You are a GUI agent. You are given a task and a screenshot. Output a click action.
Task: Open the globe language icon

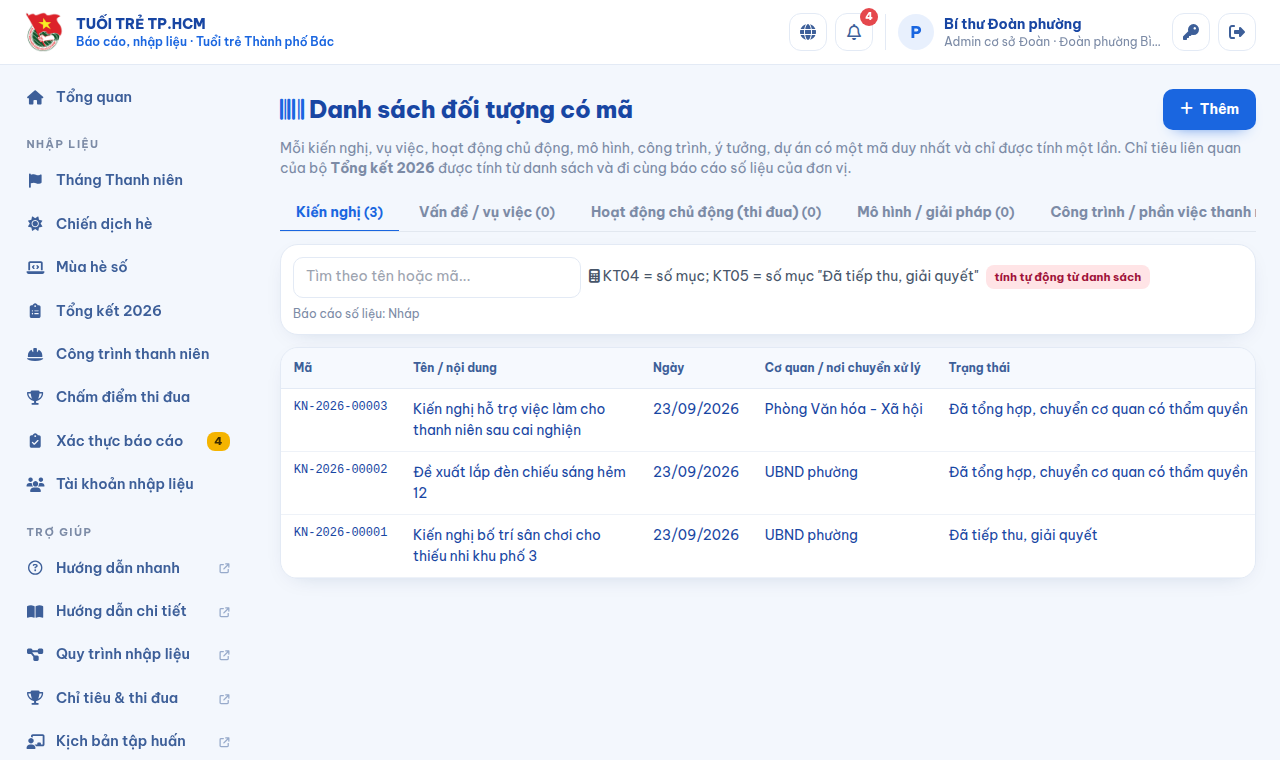[808, 32]
